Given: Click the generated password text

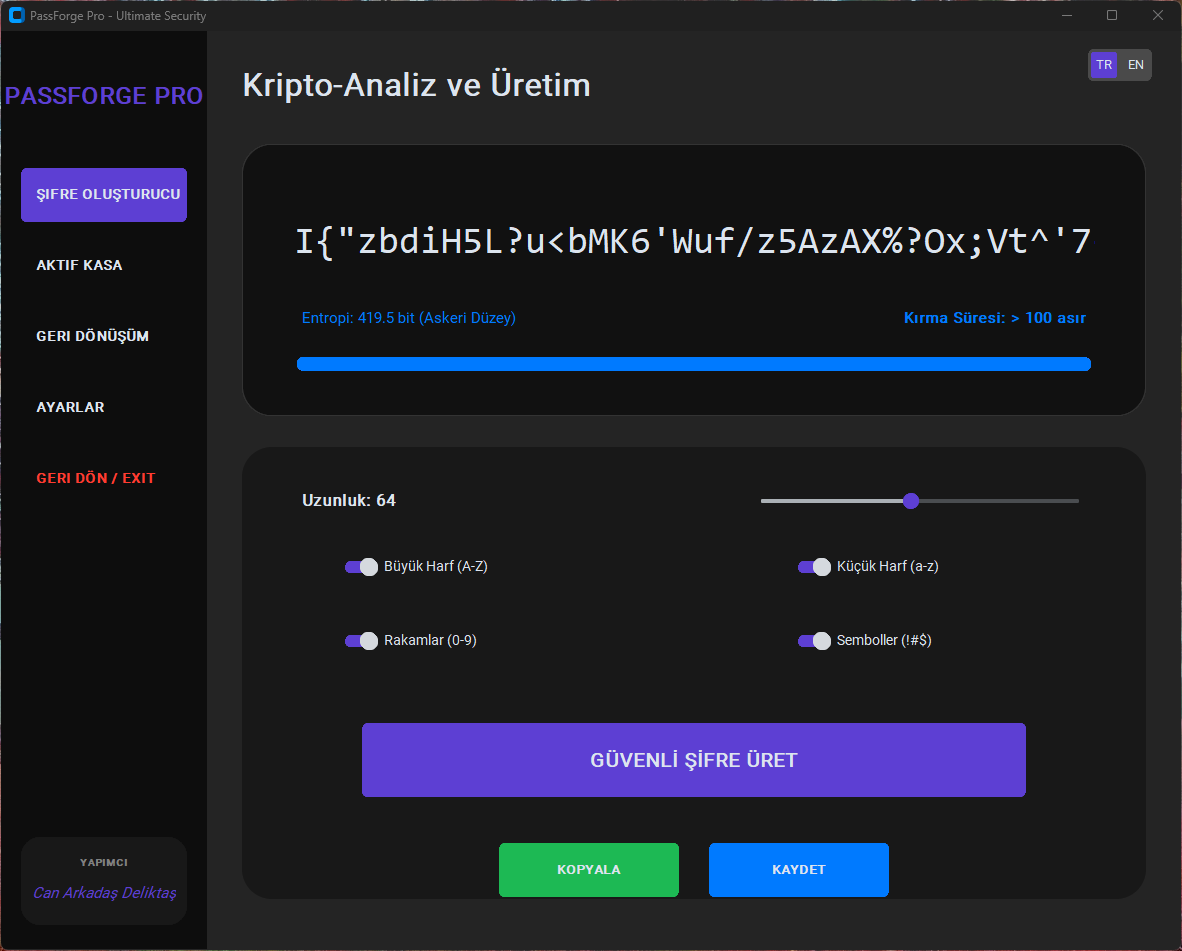Looking at the screenshot, I should 693,242.
